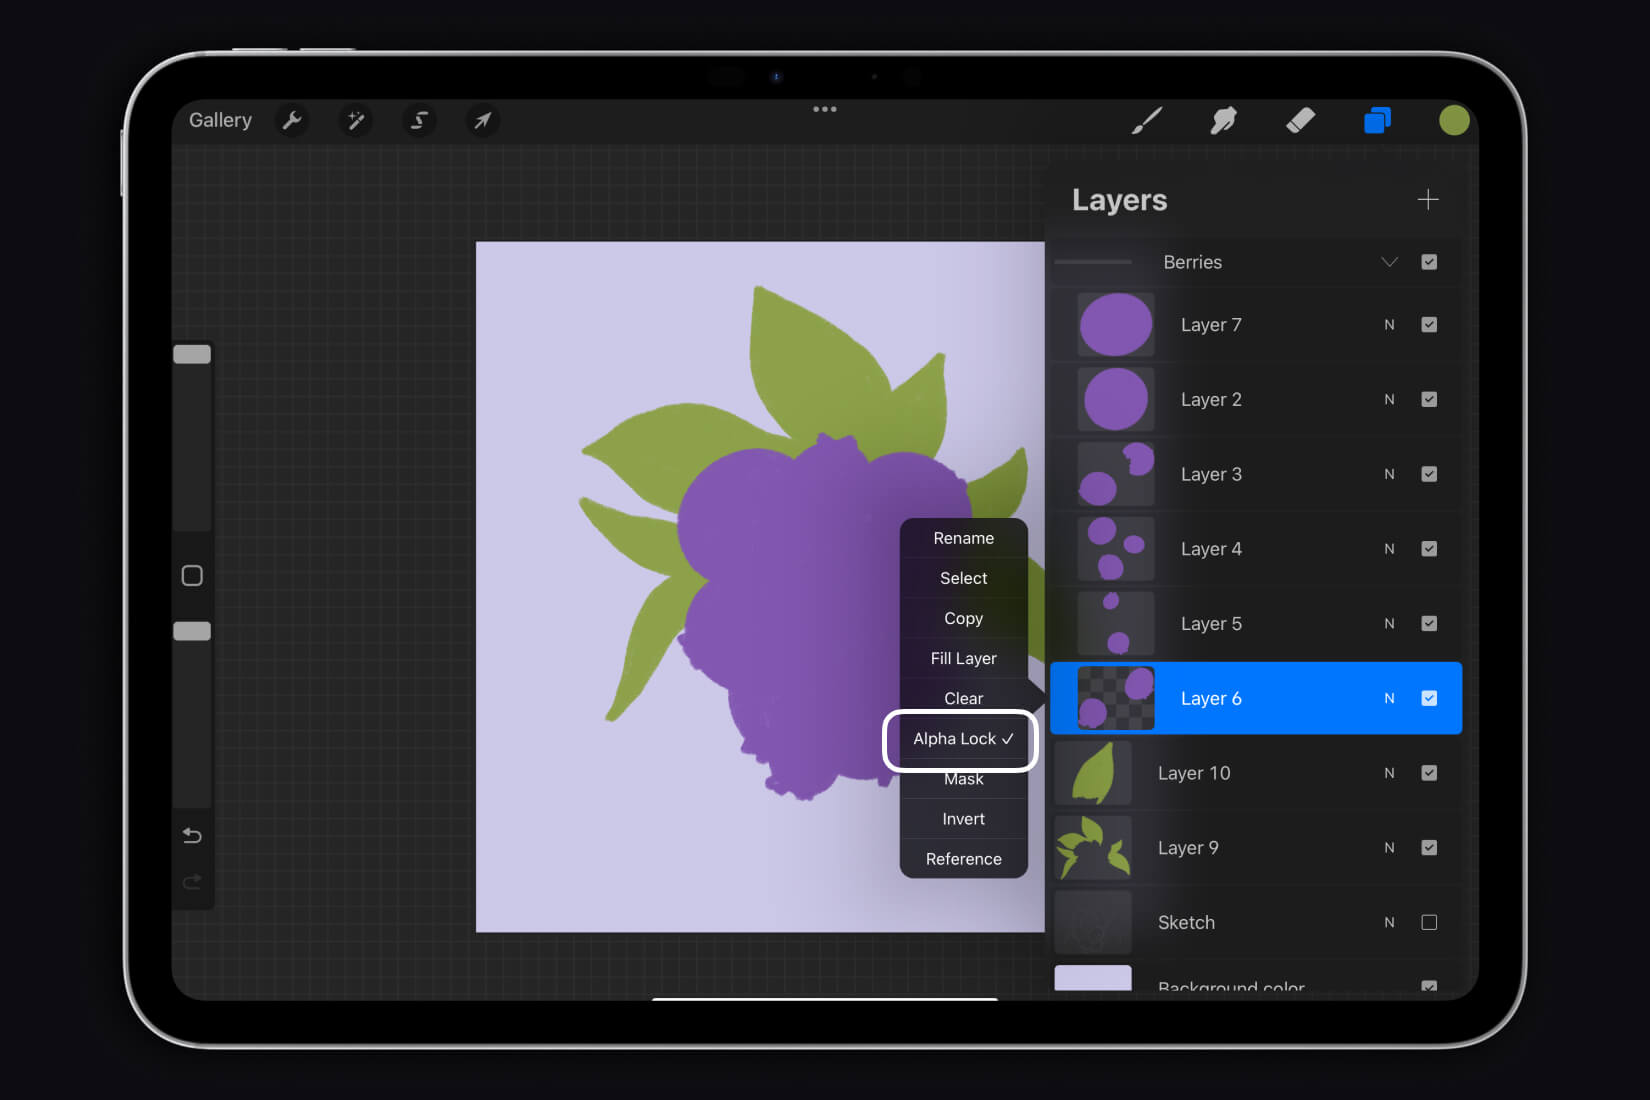Tap the Layer 2 thumbnail
1650x1100 pixels.
[1116, 400]
